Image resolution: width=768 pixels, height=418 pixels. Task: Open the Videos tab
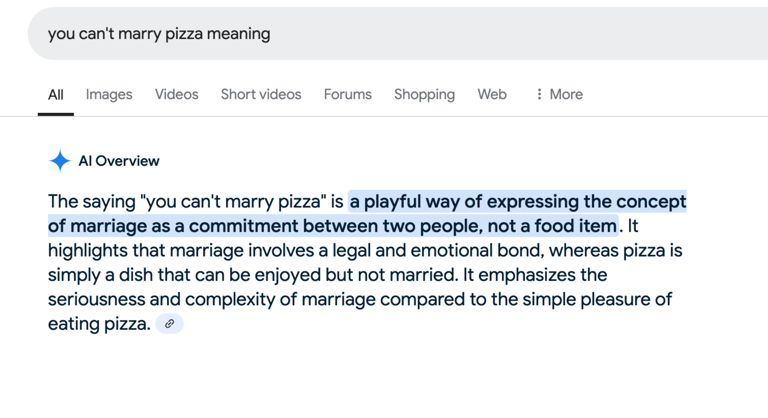coord(176,94)
